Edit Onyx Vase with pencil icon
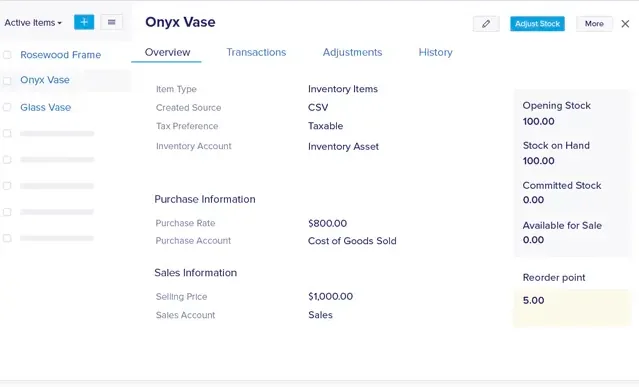 [486, 24]
